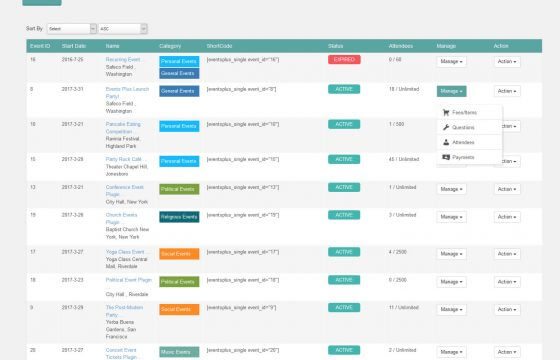The width and height of the screenshot is (560, 360).
Task: Open Action dropdown for Conference Event row
Action: pos(507,189)
